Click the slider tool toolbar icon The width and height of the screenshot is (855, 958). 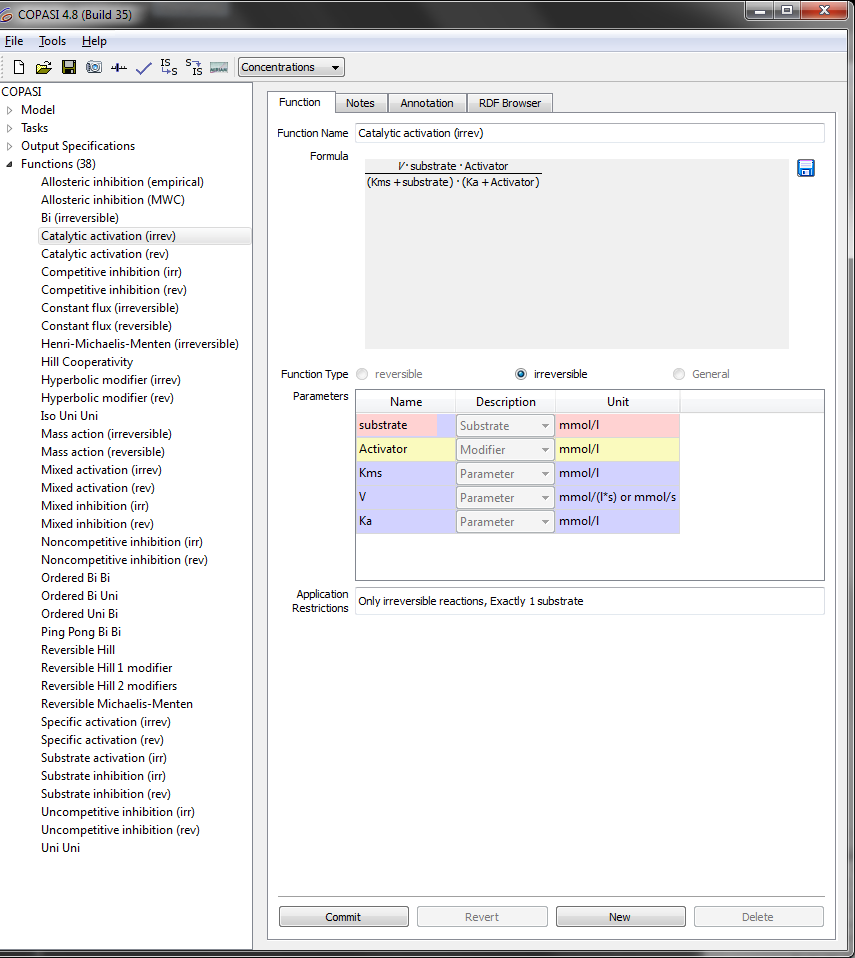click(x=118, y=67)
